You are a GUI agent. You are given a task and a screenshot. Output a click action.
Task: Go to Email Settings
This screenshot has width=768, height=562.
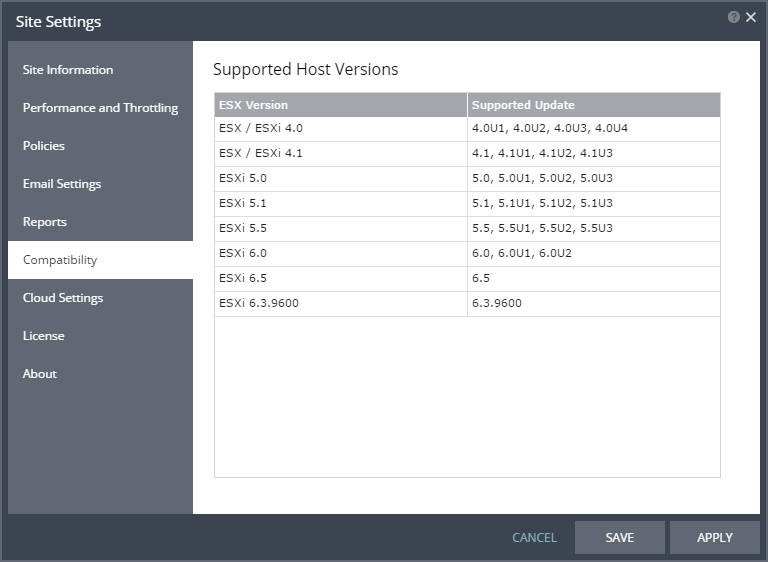pos(100,184)
